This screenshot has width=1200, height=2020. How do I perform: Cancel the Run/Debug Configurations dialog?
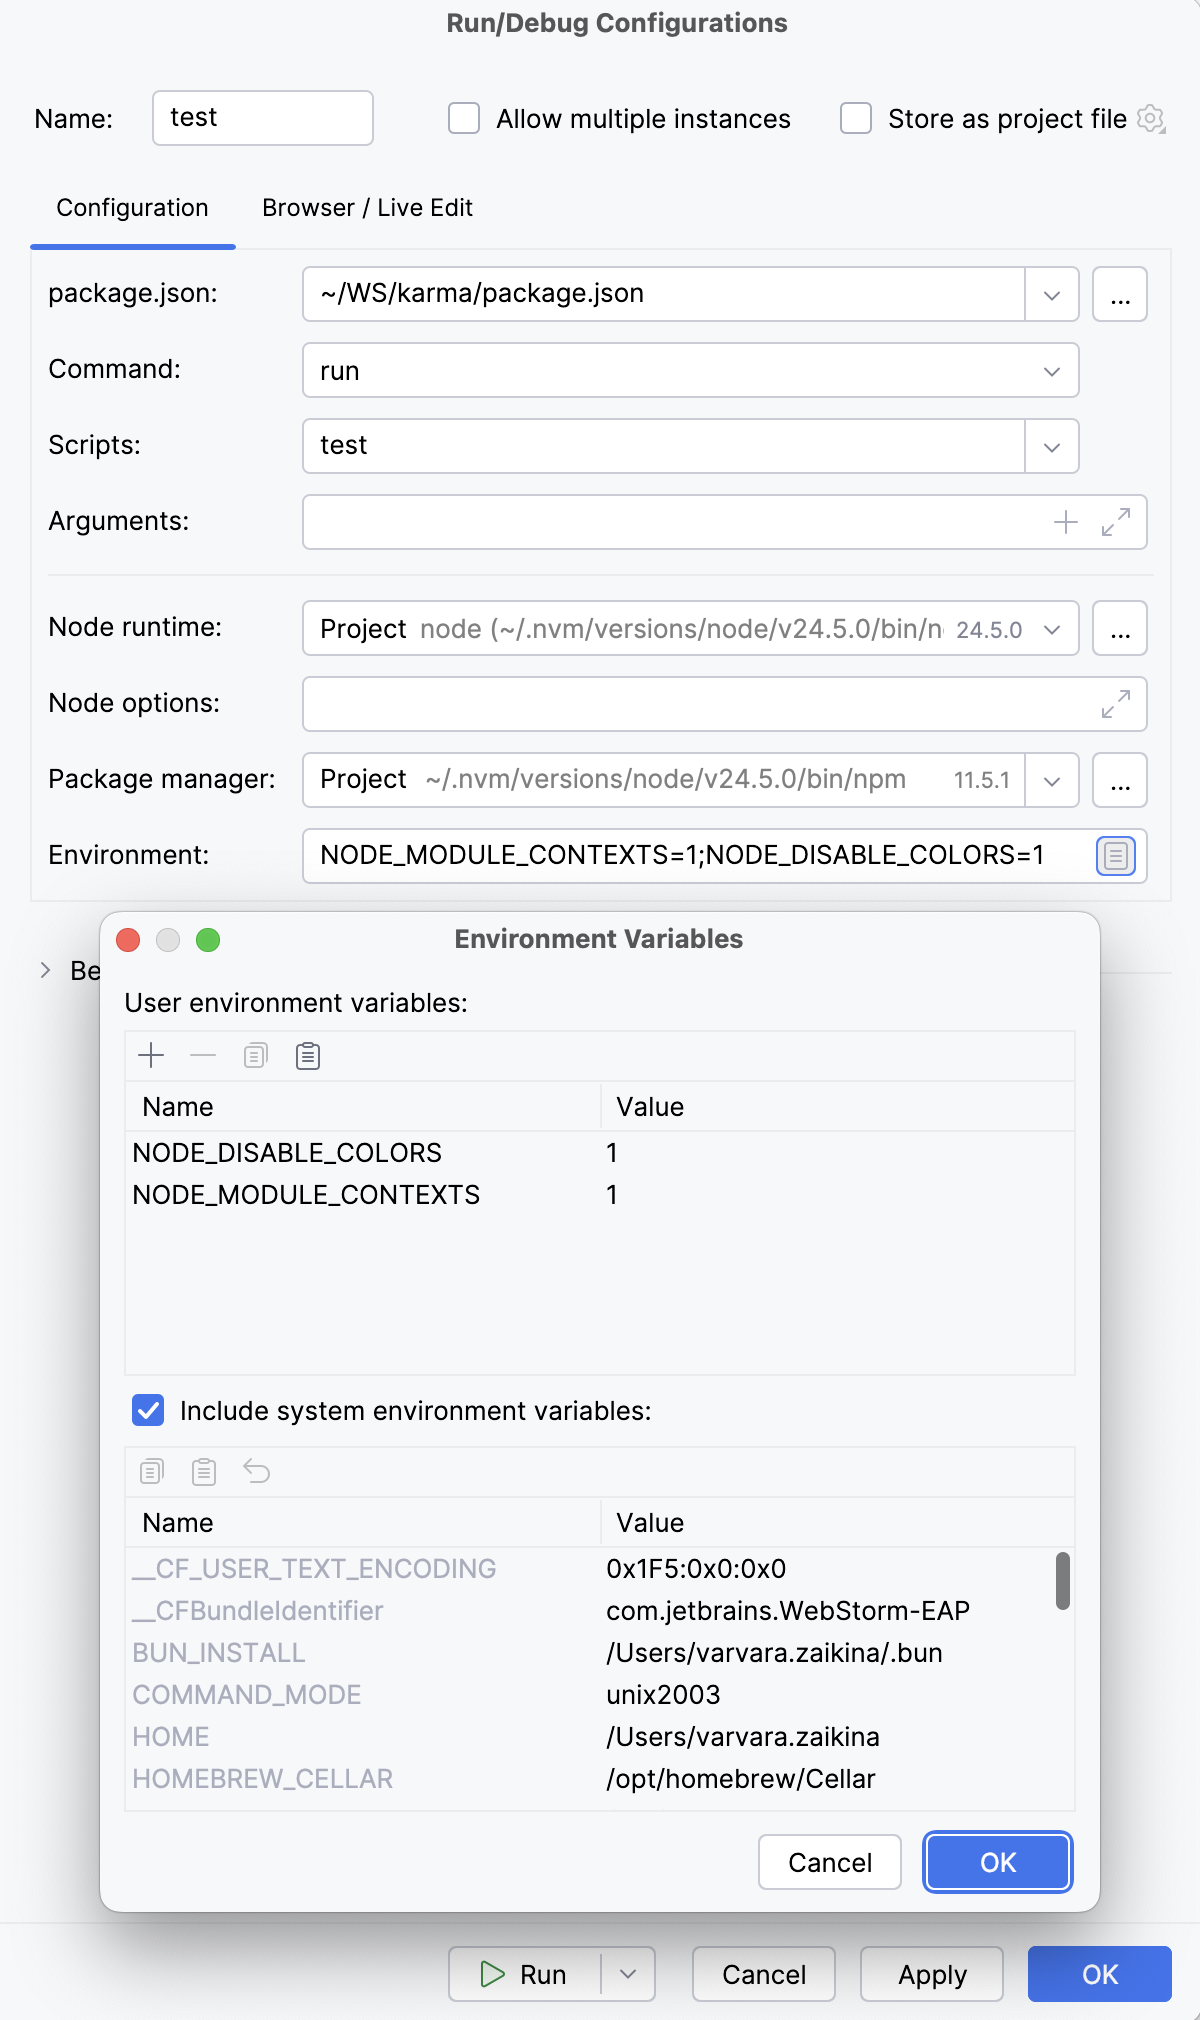click(x=764, y=1974)
